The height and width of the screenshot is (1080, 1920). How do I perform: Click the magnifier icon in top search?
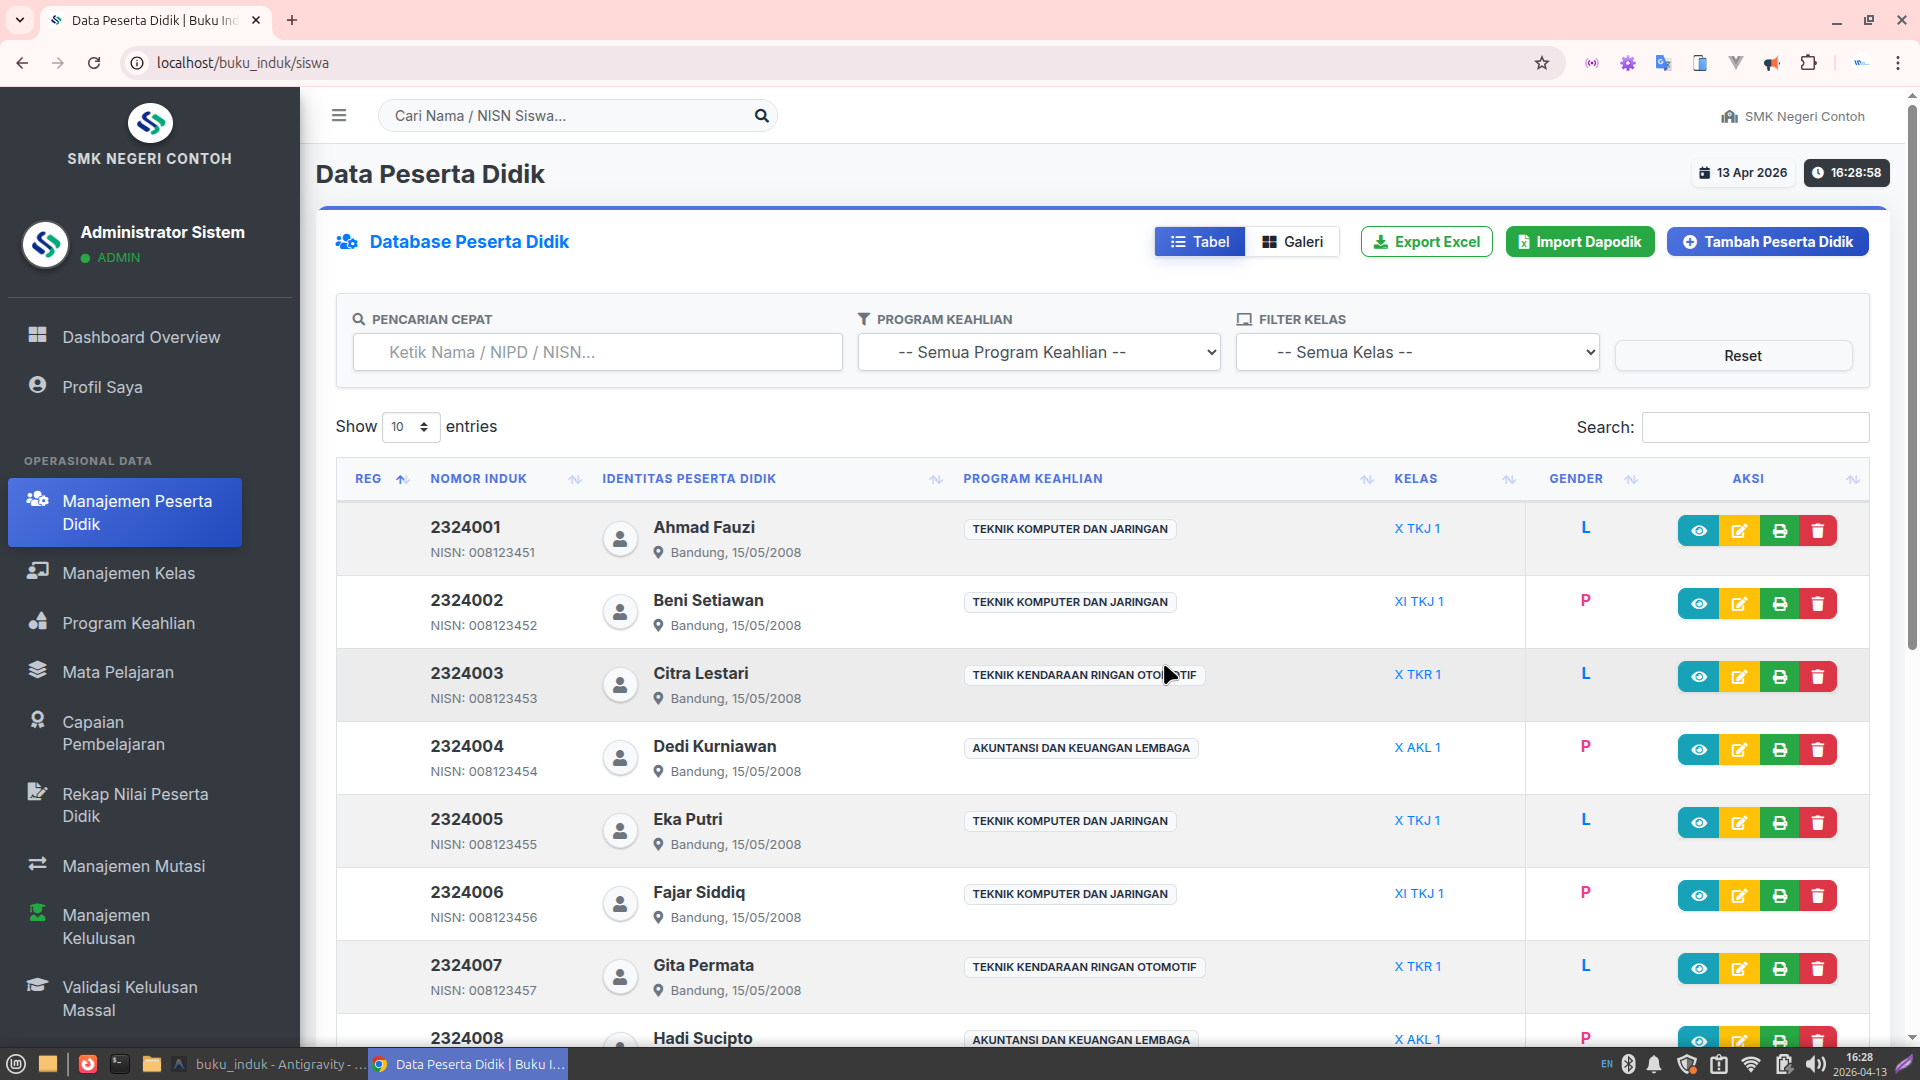click(761, 116)
